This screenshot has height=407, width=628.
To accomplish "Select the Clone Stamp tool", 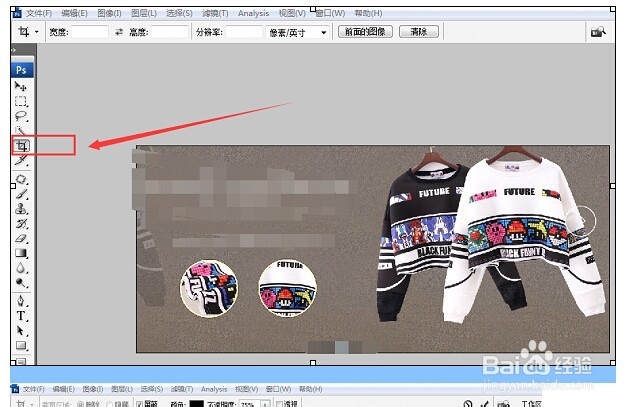I will pyautogui.click(x=20, y=209).
